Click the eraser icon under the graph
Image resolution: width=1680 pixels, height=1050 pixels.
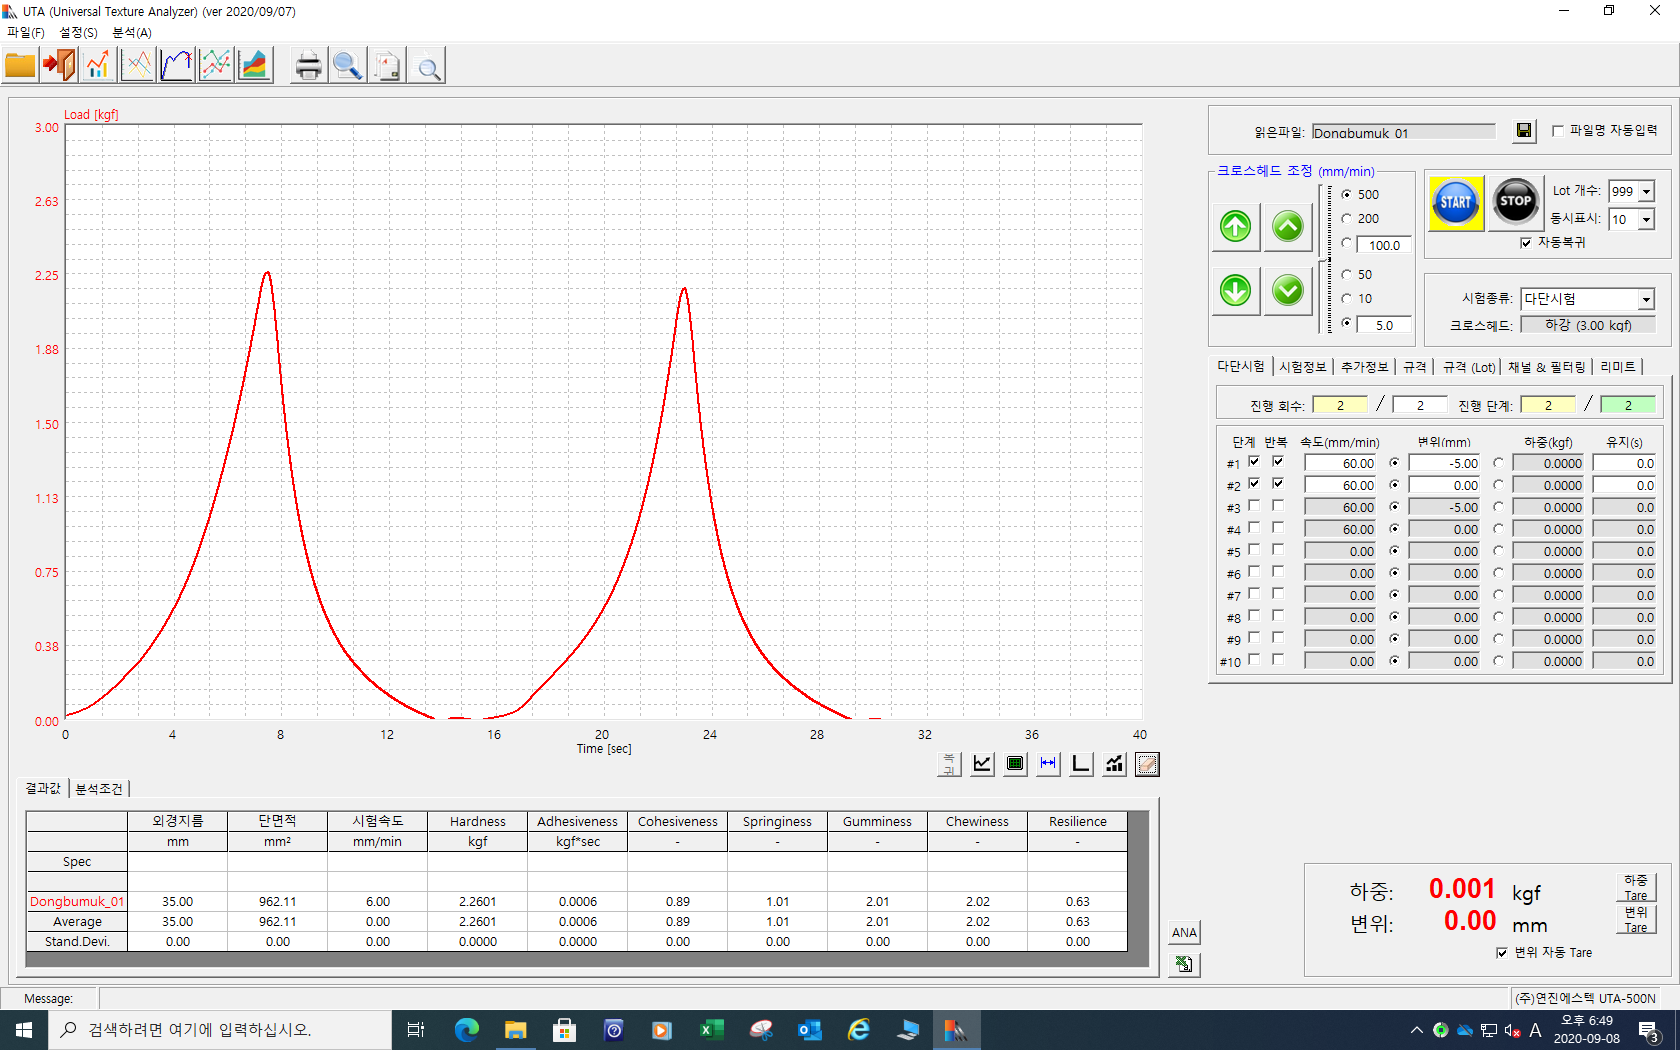[1147, 765]
